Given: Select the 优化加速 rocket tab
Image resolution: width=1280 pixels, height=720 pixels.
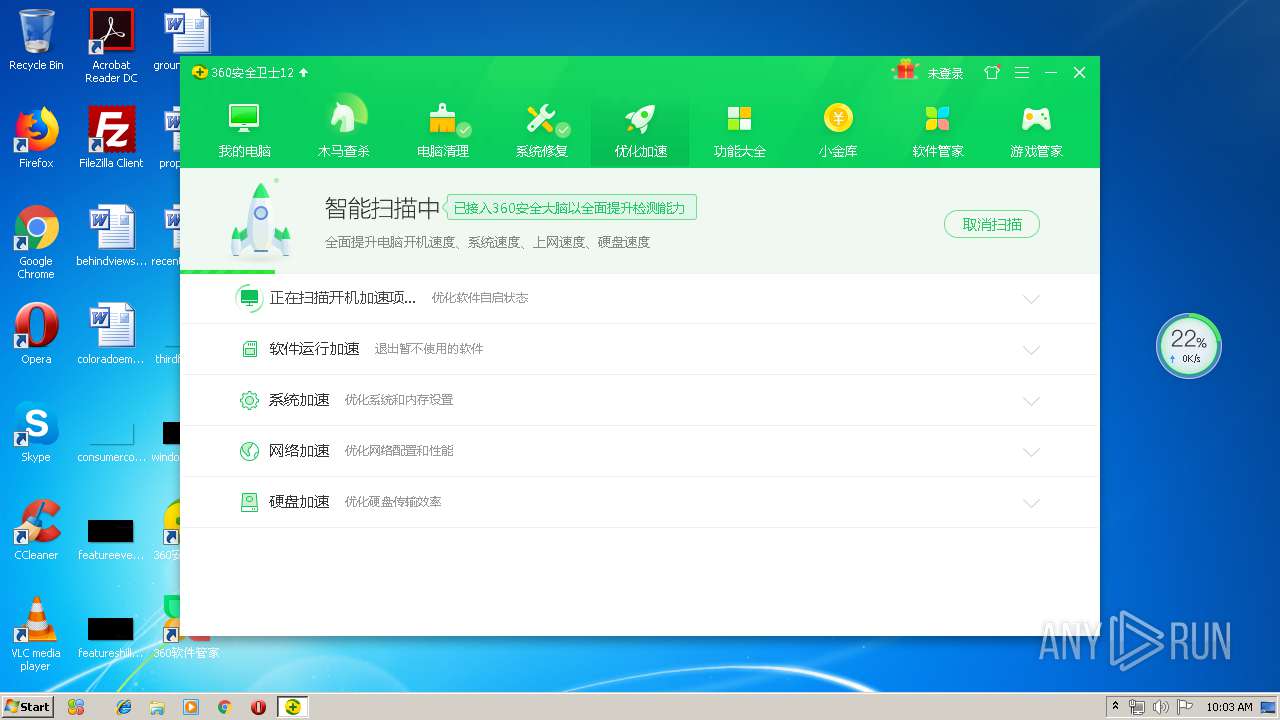Looking at the screenshot, I should coord(640,129).
